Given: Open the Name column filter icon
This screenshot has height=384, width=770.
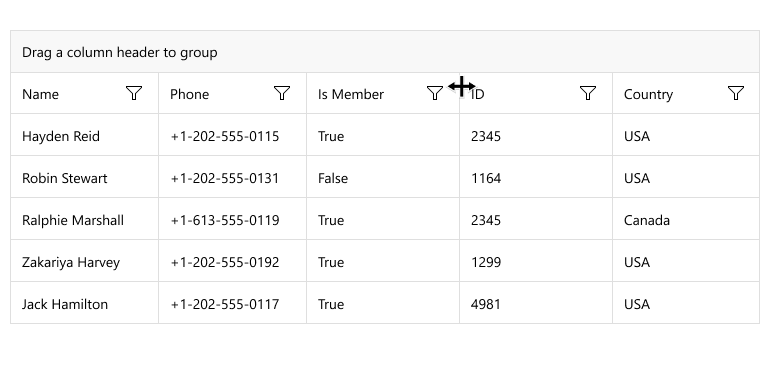Looking at the screenshot, I should coord(134,93).
